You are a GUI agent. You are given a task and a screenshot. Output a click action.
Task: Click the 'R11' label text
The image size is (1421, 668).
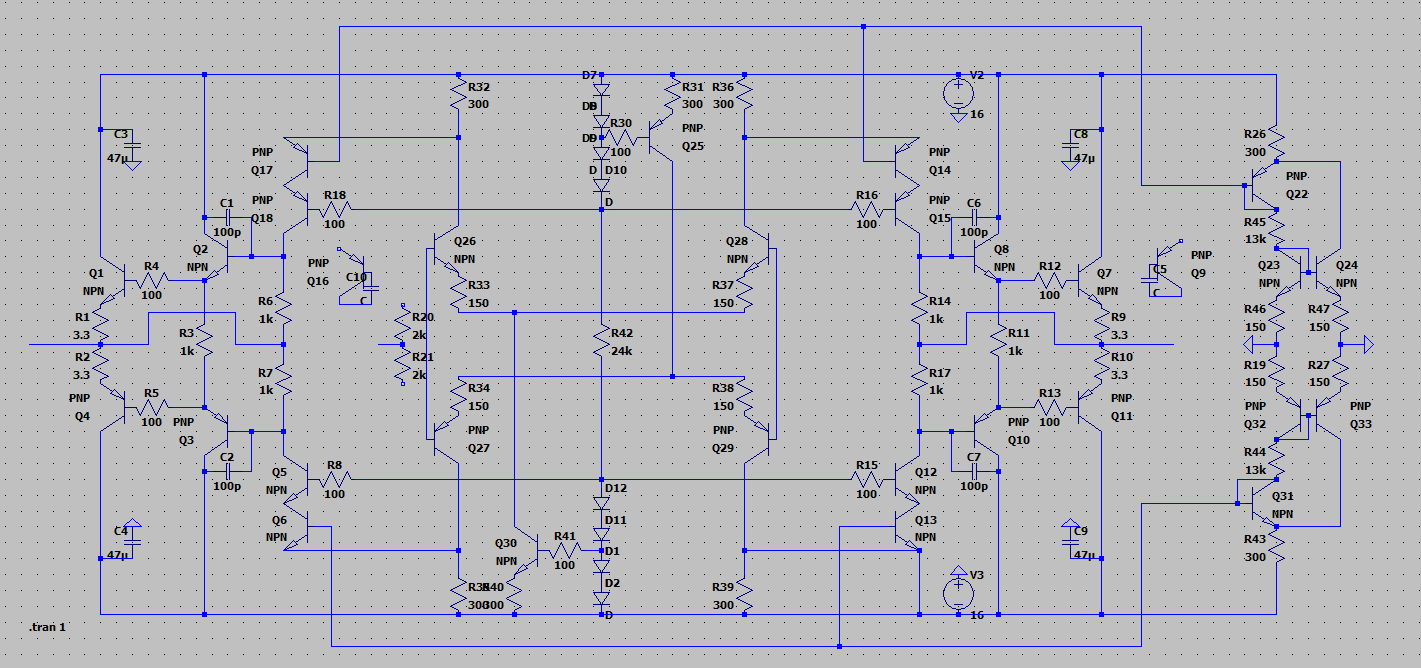coord(1019,333)
